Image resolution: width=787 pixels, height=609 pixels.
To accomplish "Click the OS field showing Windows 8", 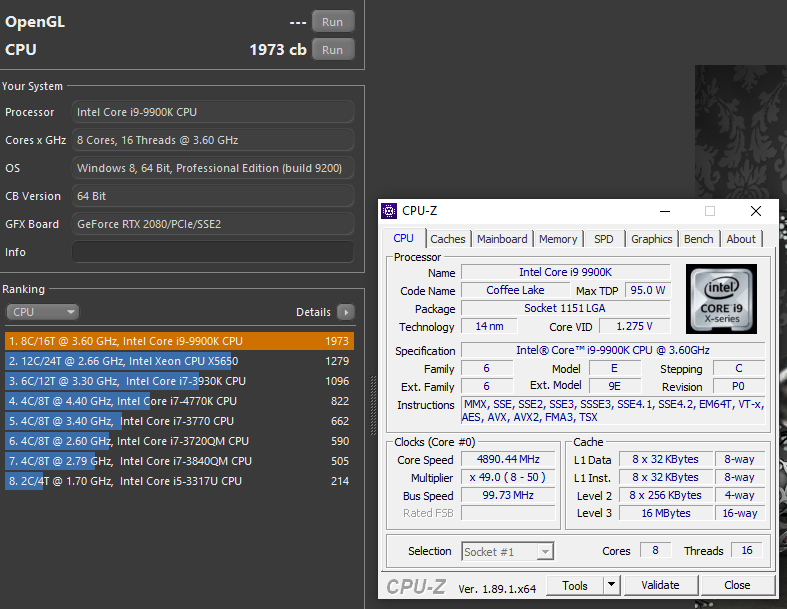I will click(213, 168).
